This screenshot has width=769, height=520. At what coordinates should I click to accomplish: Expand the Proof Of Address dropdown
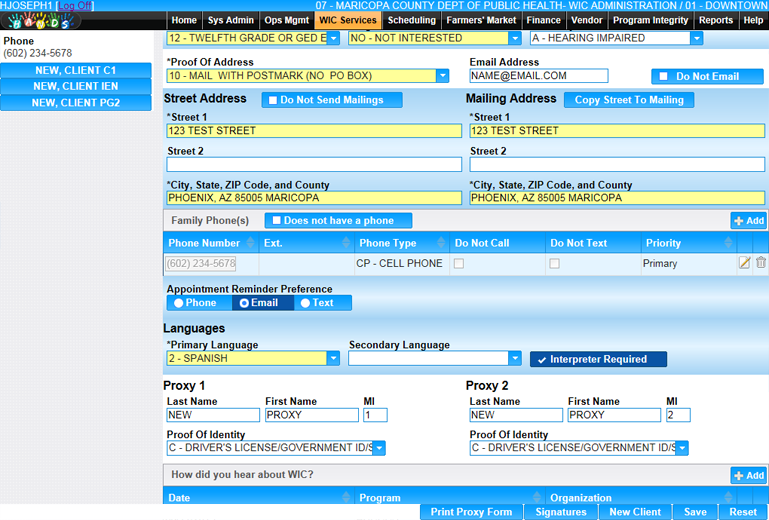pyautogui.click(x=442, y=76)
